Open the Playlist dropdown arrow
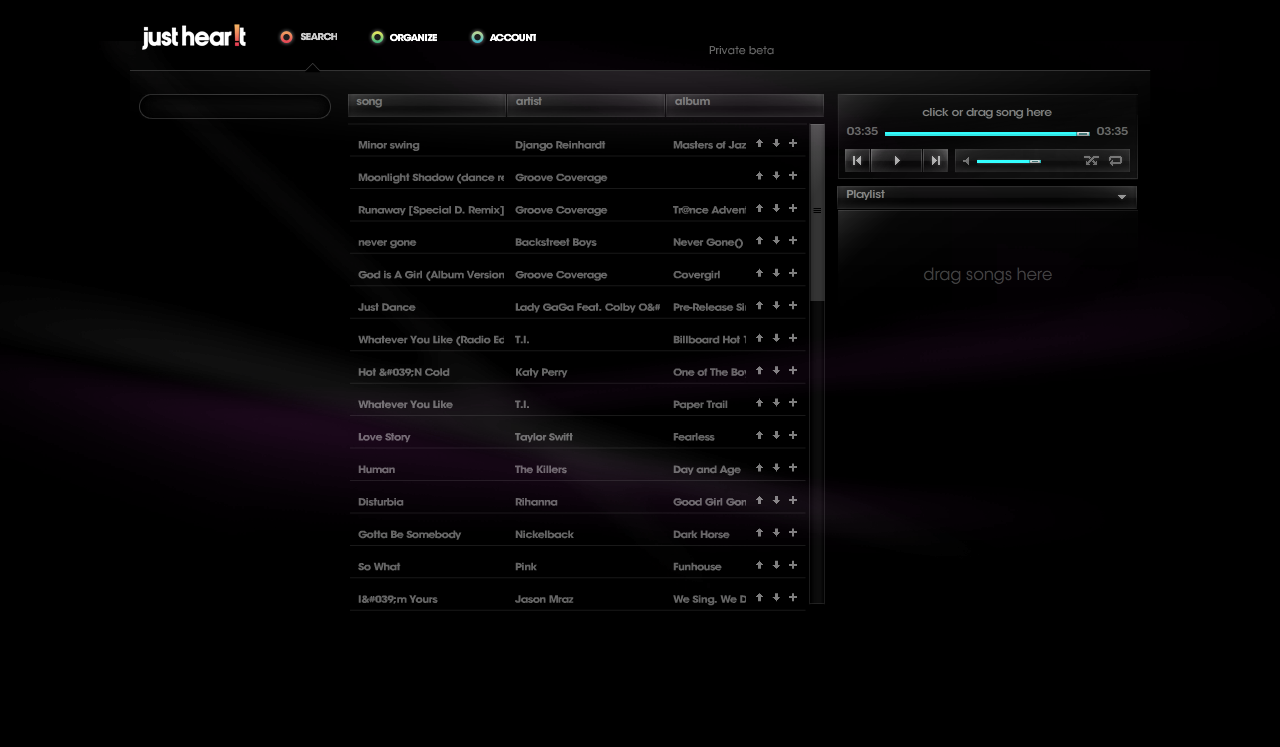Viewport: 1280px width, 747px height. 1122,197
